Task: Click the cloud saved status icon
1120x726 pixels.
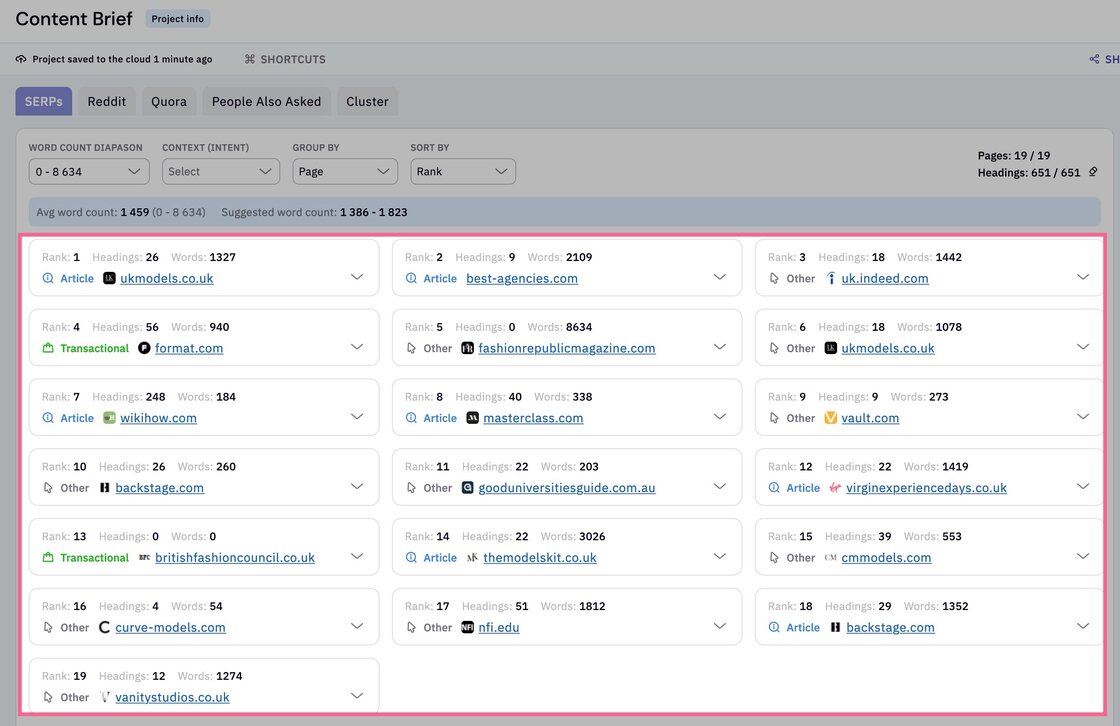Action: coord(21,59)
